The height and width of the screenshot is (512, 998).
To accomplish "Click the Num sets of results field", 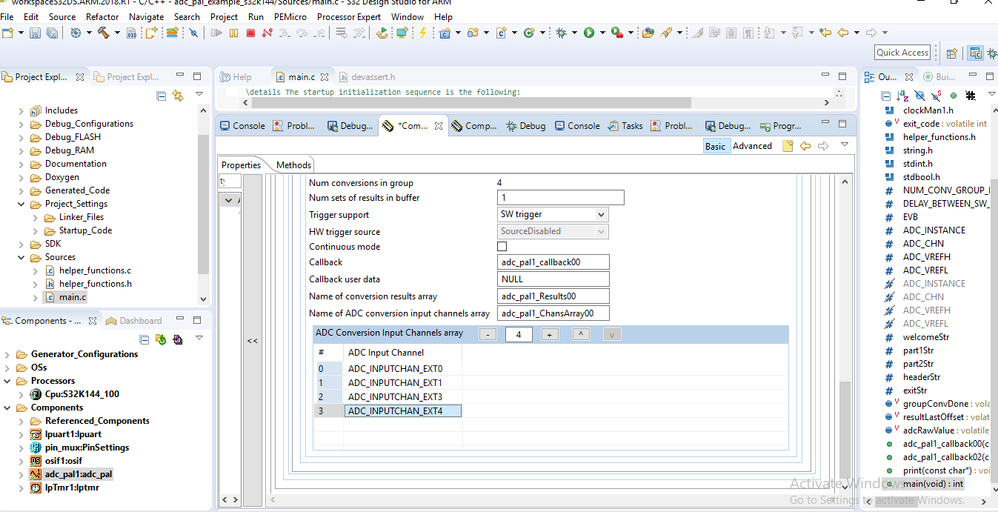I will (560, 197).
